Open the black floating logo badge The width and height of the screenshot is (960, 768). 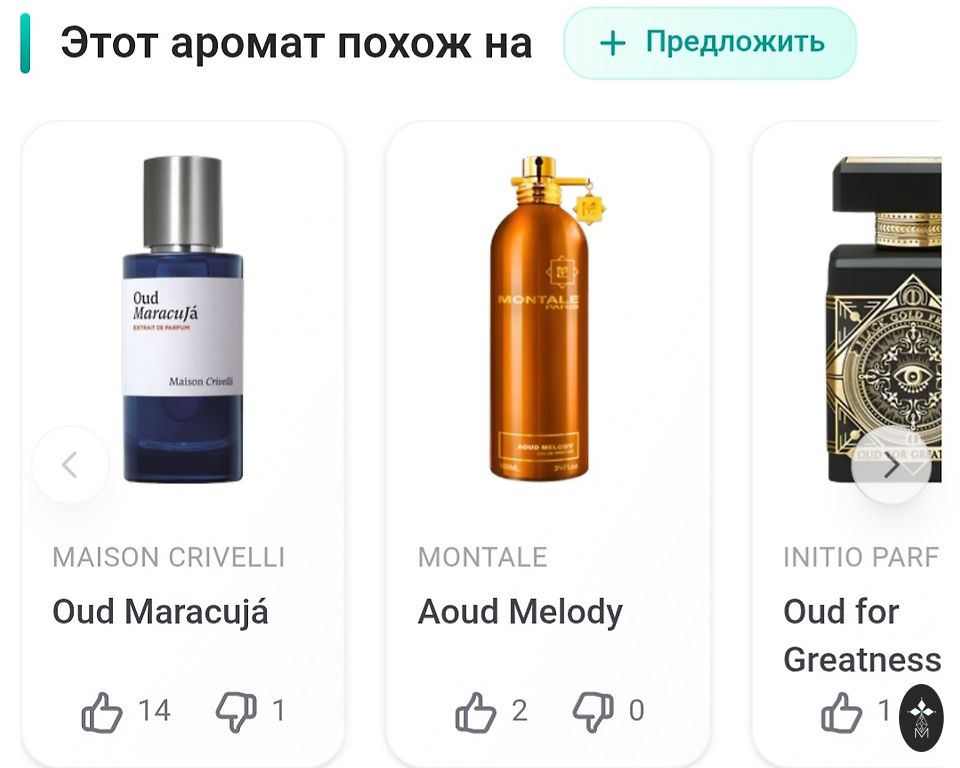click(x=921, y=718)
